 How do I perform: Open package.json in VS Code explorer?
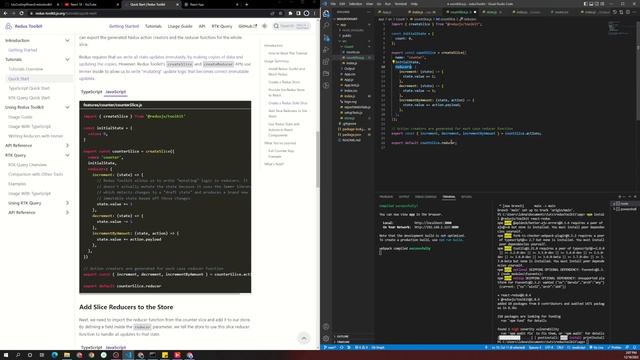coord(352,135)
